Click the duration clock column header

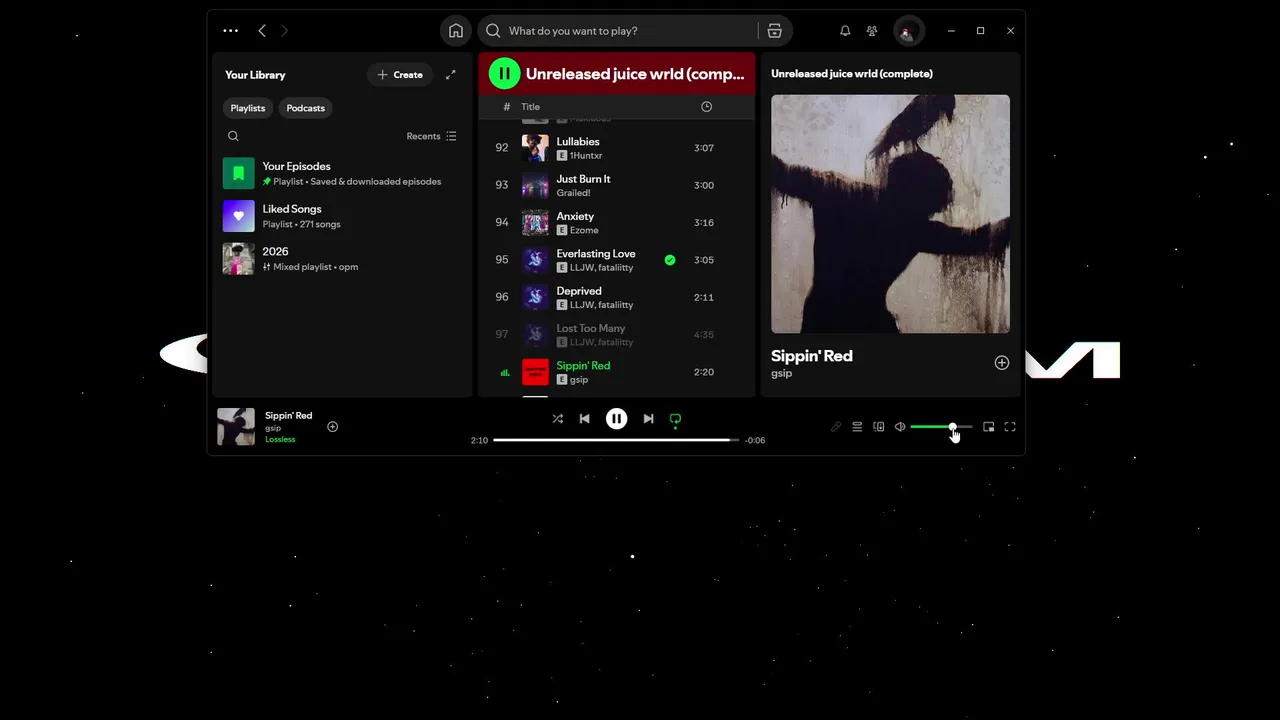[x=706, y=107]
